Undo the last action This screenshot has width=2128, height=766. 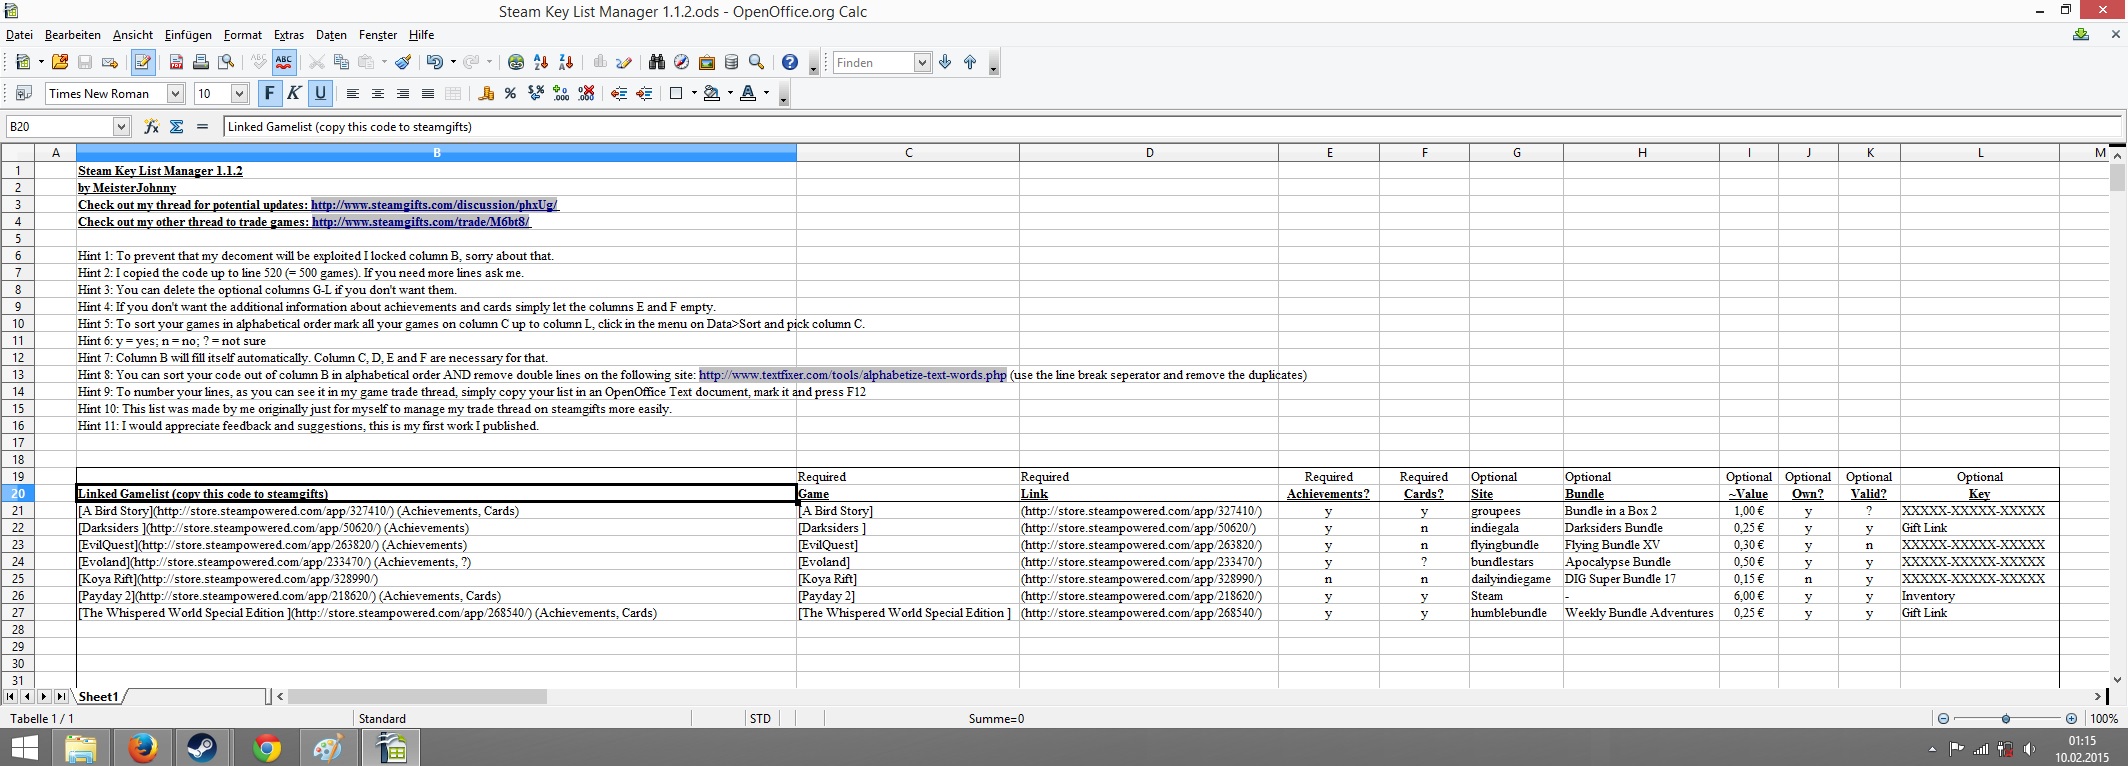434,62
